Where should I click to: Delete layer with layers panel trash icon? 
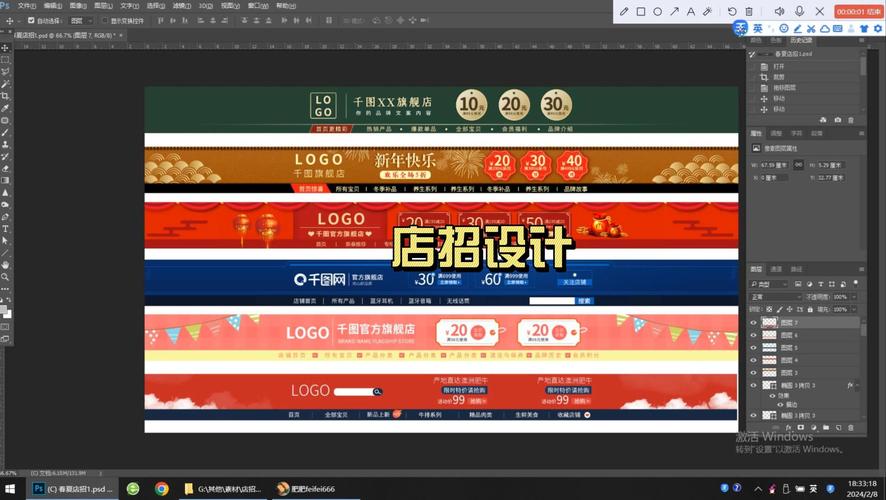[851, 428]
